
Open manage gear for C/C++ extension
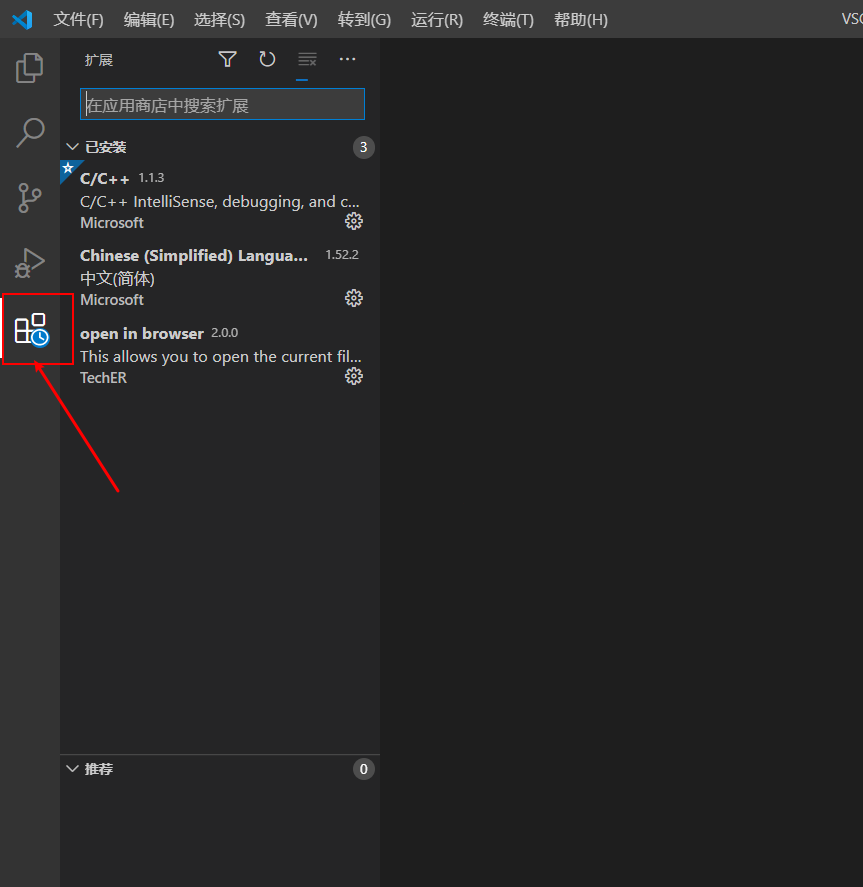[354, 221]
